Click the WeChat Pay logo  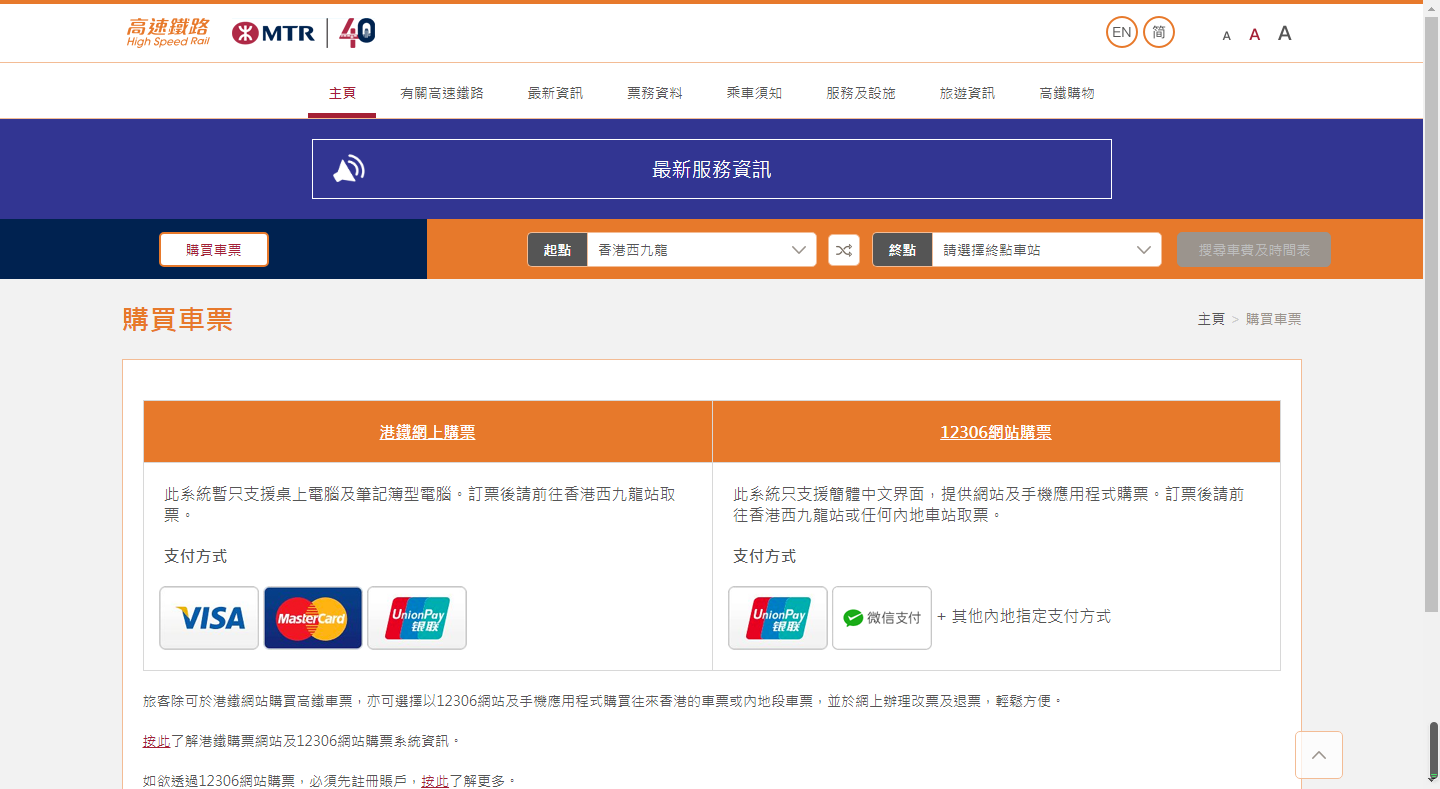(881, 618)
